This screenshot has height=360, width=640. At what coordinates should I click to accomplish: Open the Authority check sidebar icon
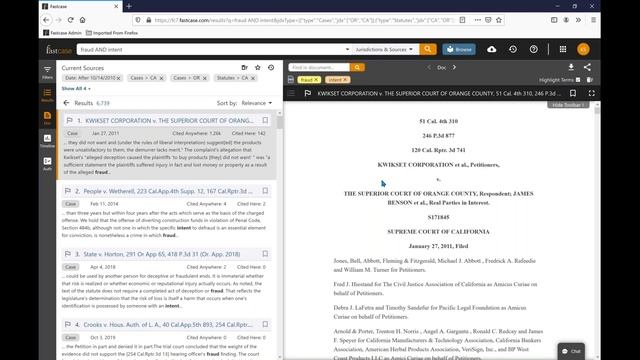click(x=47, y=163)
